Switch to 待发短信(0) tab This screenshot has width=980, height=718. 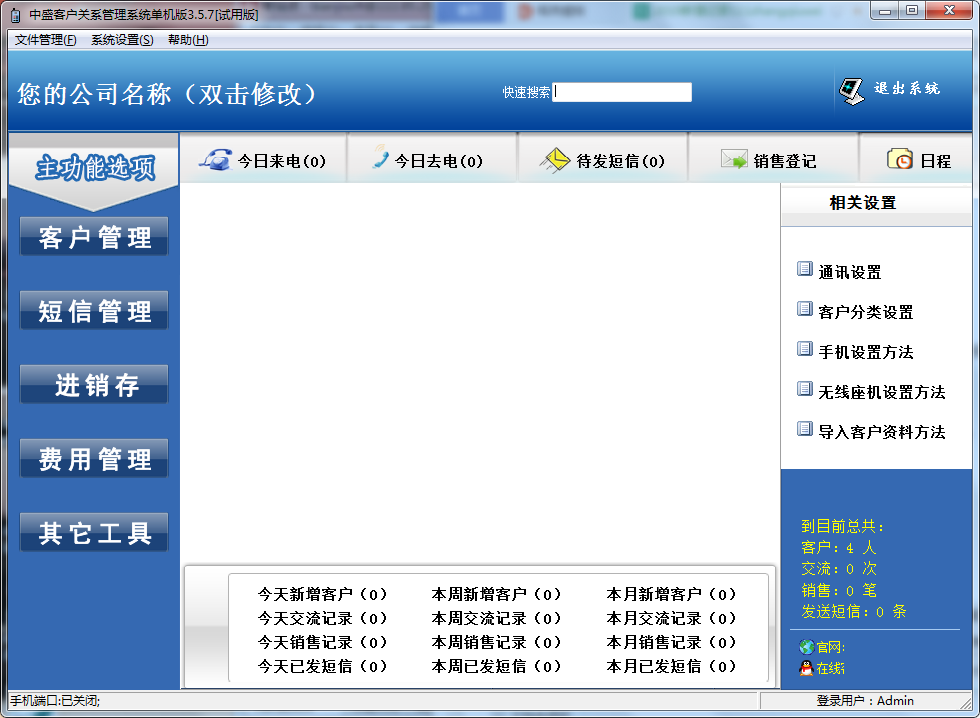point(603,159)
